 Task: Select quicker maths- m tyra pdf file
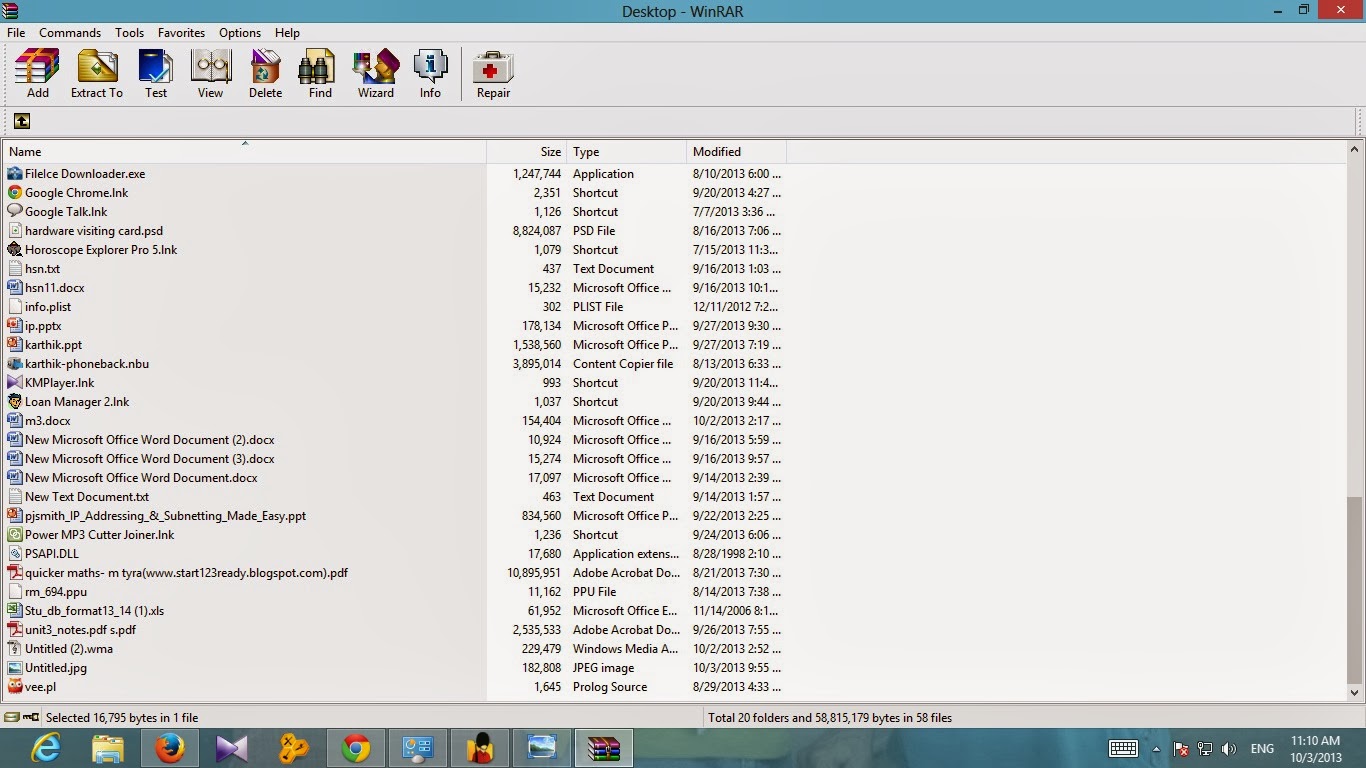[187, 573]
